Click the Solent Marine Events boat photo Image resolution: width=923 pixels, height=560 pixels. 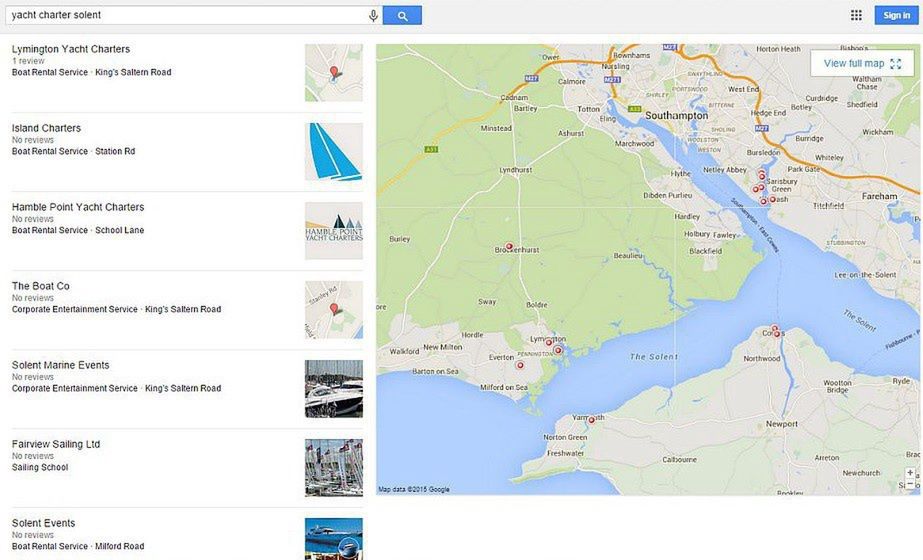coord(334,389)
